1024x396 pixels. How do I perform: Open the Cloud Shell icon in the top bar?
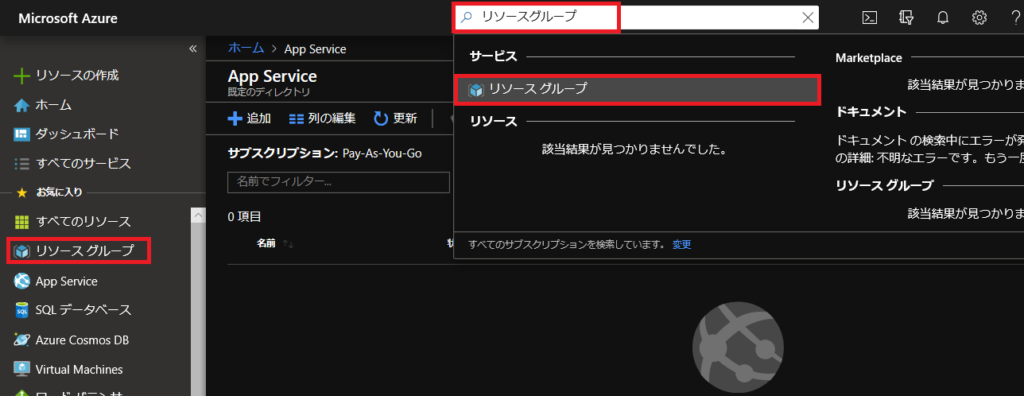tap(869, 18)
